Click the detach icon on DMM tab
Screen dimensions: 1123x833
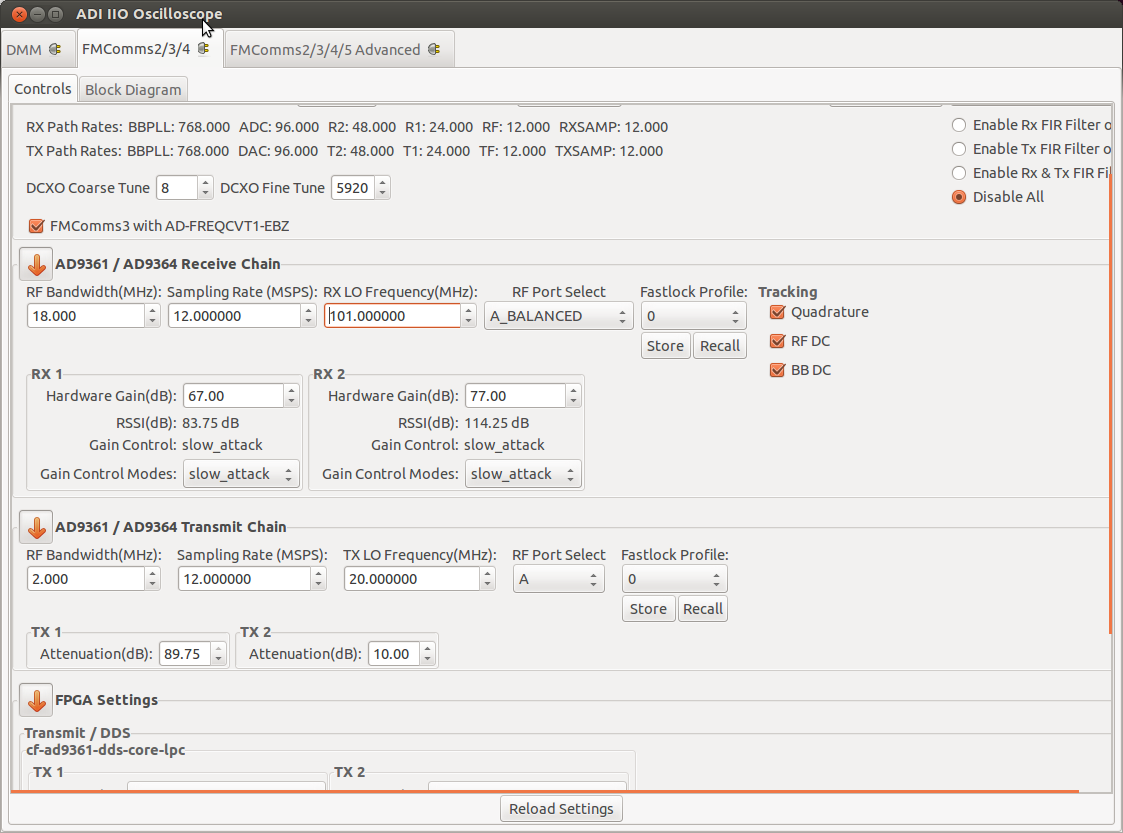click(x=55, y=49)
